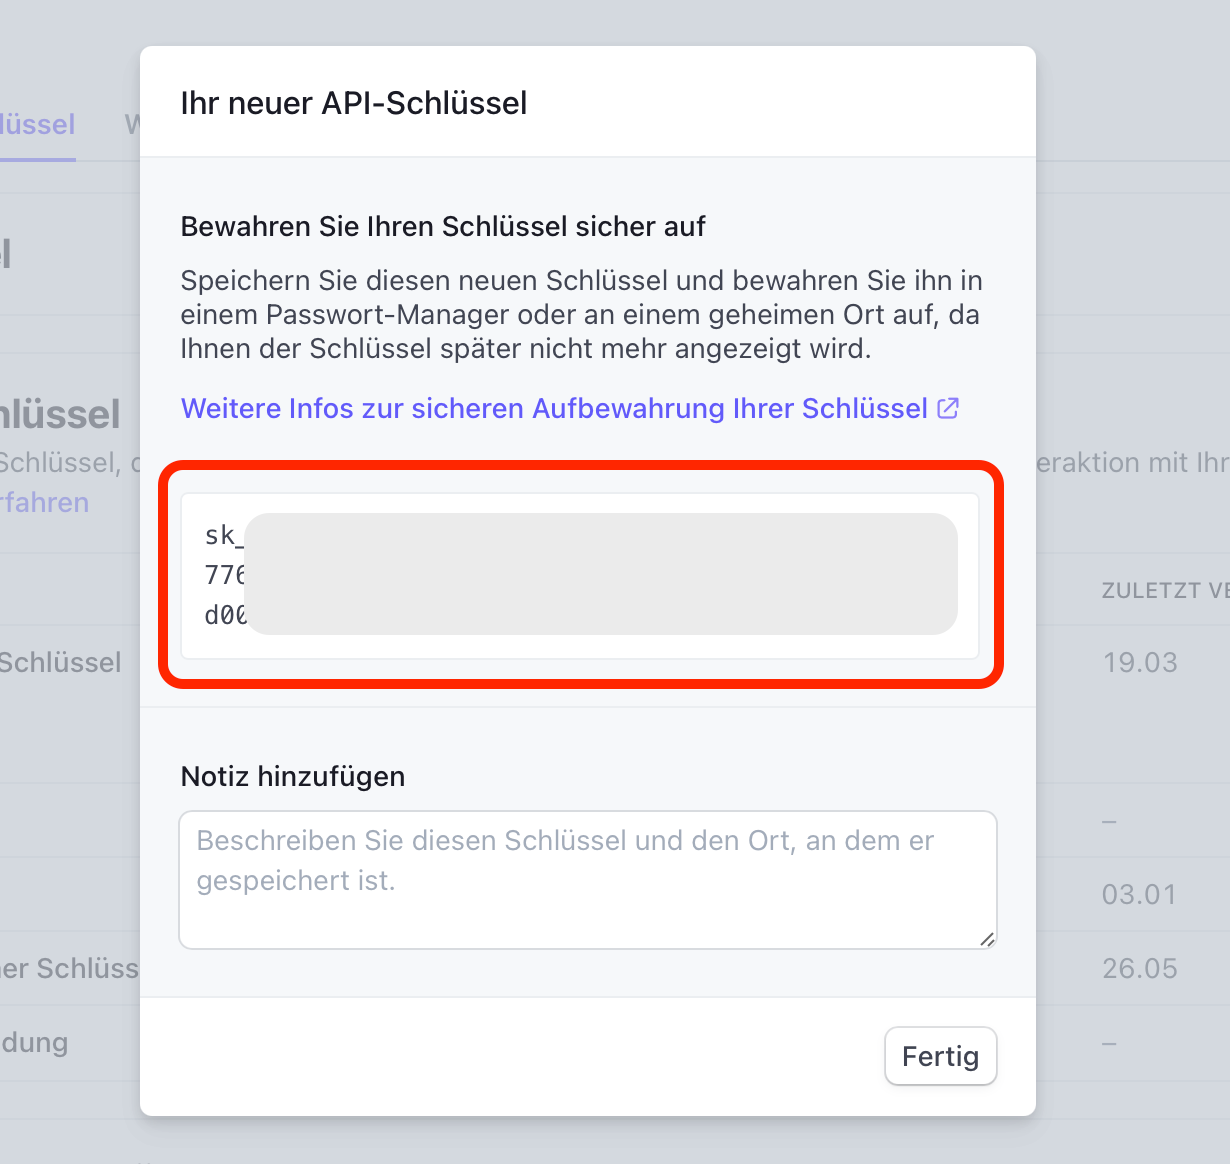Click the resize grip of the note textarea

987,938
